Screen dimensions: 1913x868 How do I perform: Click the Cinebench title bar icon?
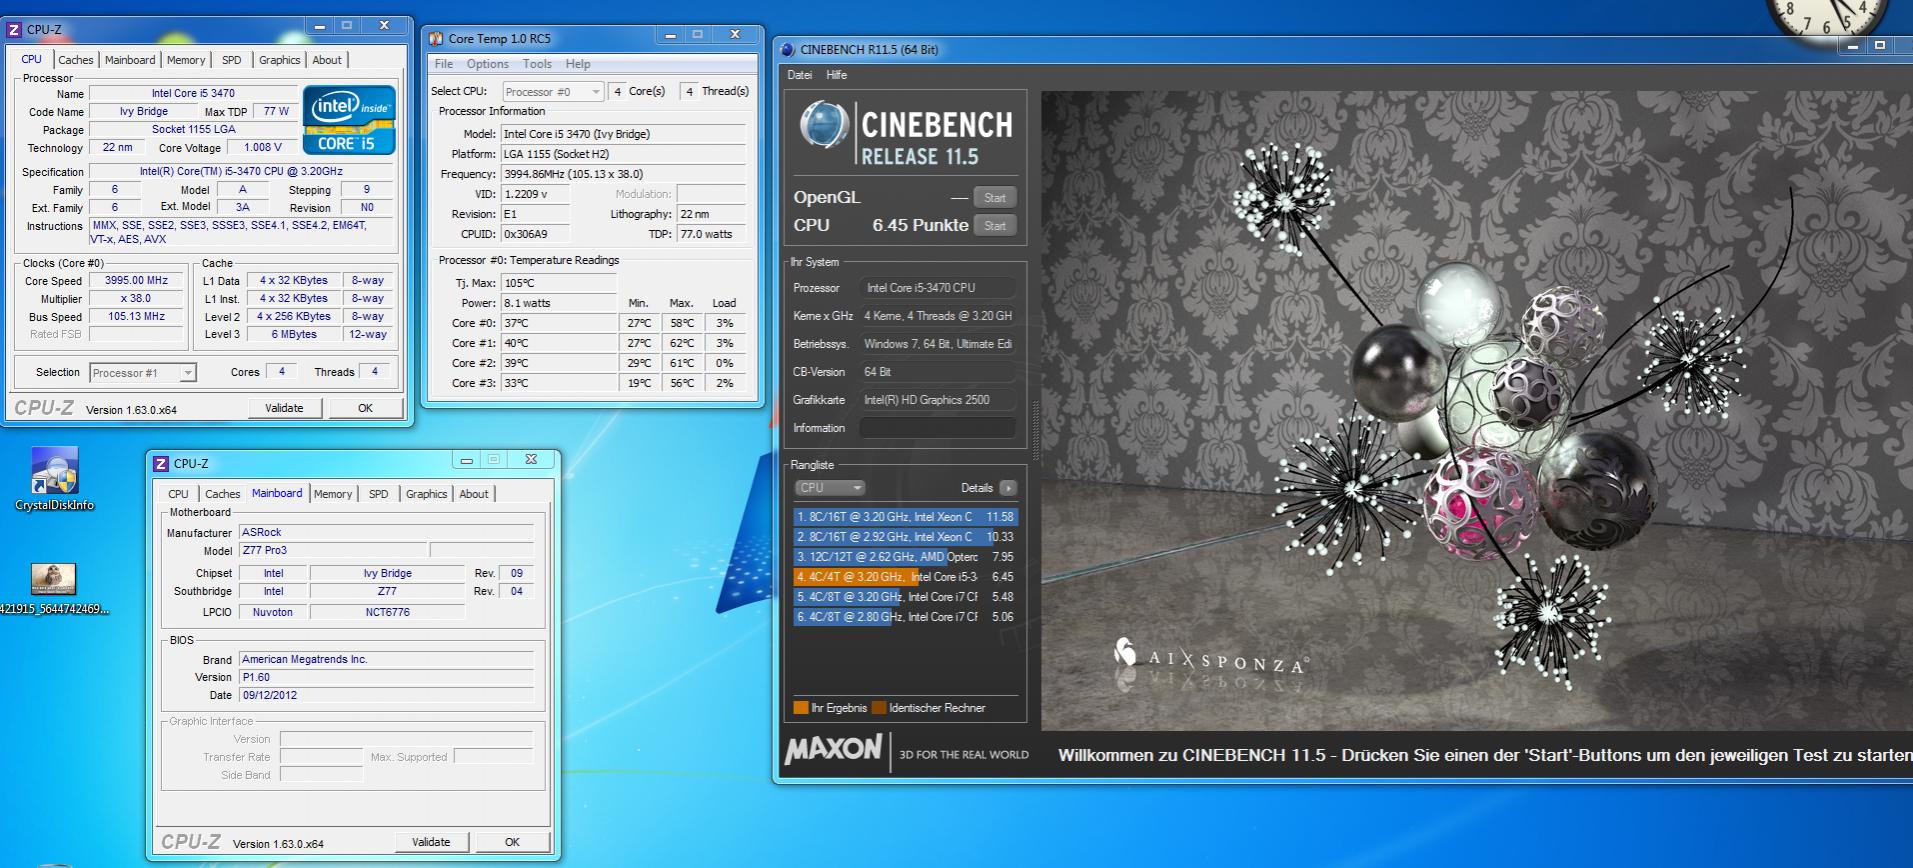point(787,49)
